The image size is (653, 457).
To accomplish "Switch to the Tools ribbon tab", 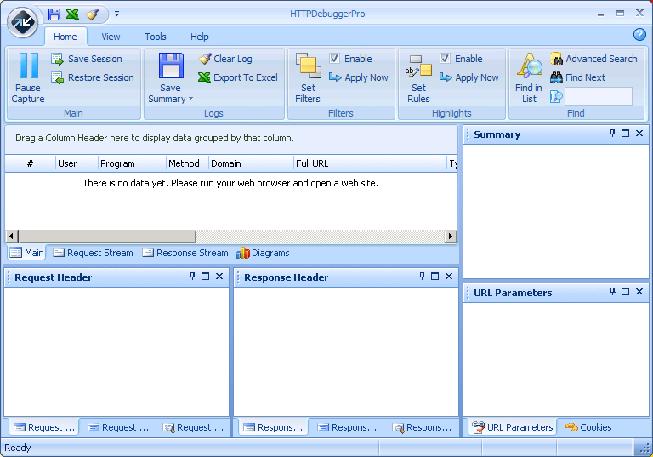I will pos(155,37).
